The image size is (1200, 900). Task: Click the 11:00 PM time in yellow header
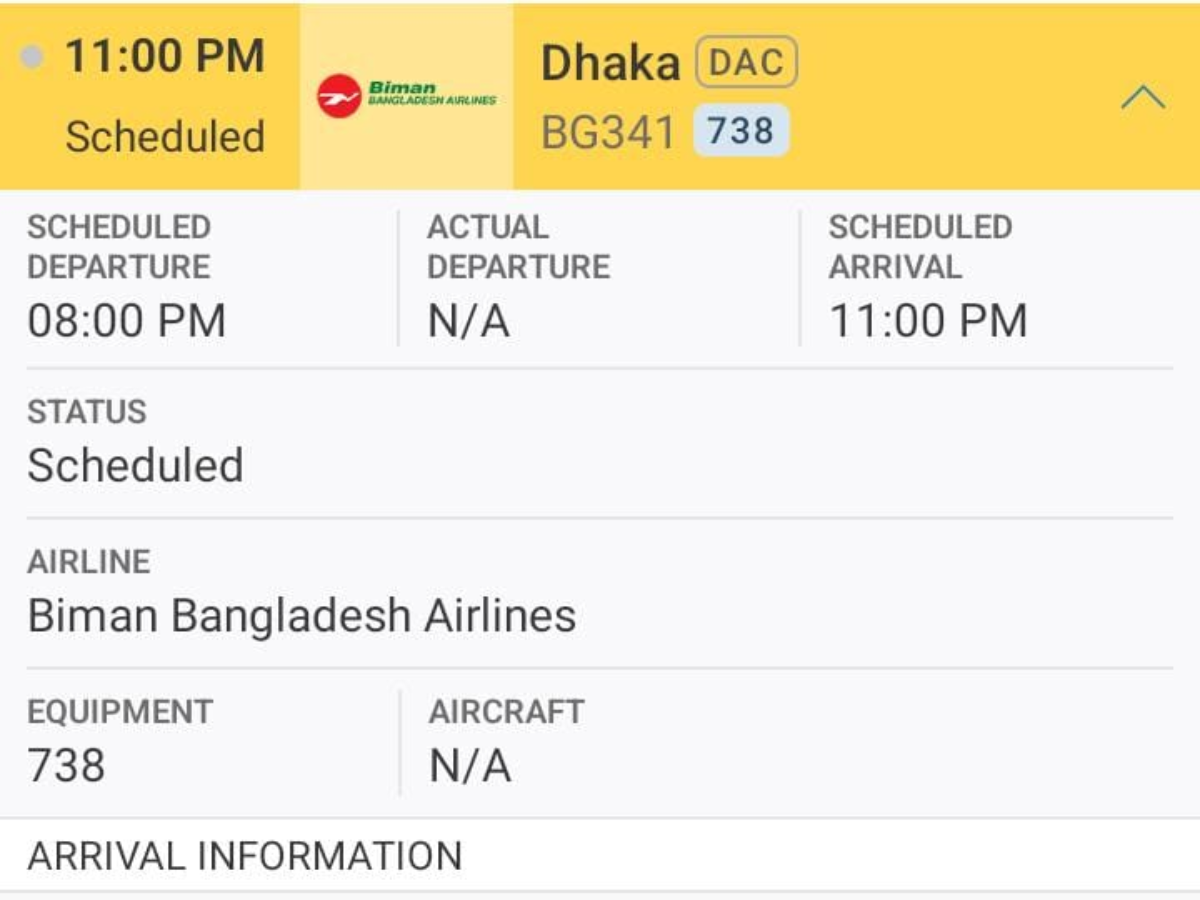click(165, 56)
